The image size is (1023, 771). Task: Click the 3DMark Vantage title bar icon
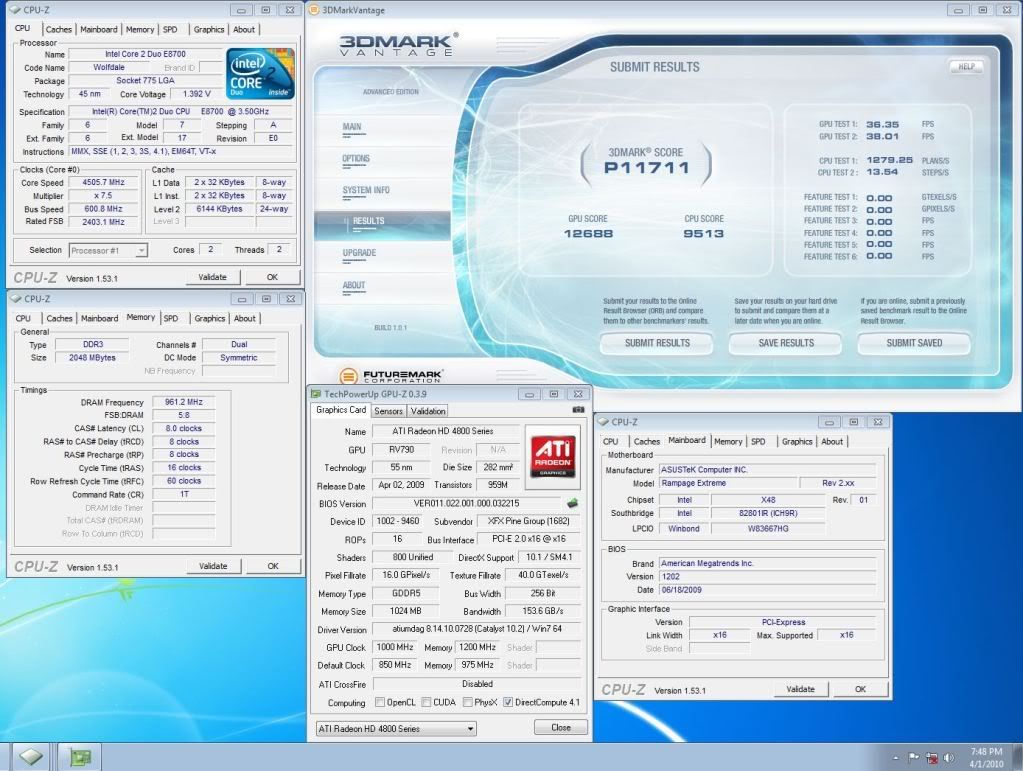[x=314, y=10]
